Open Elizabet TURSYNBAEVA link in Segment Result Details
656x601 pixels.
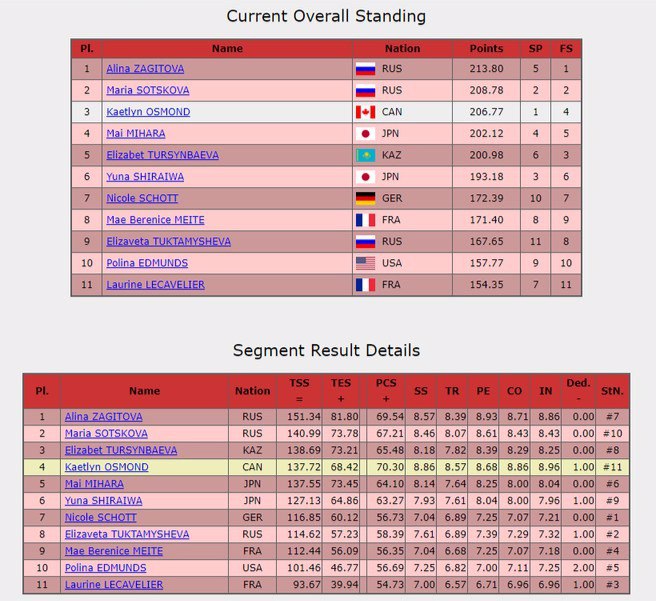tap(121, 450)
